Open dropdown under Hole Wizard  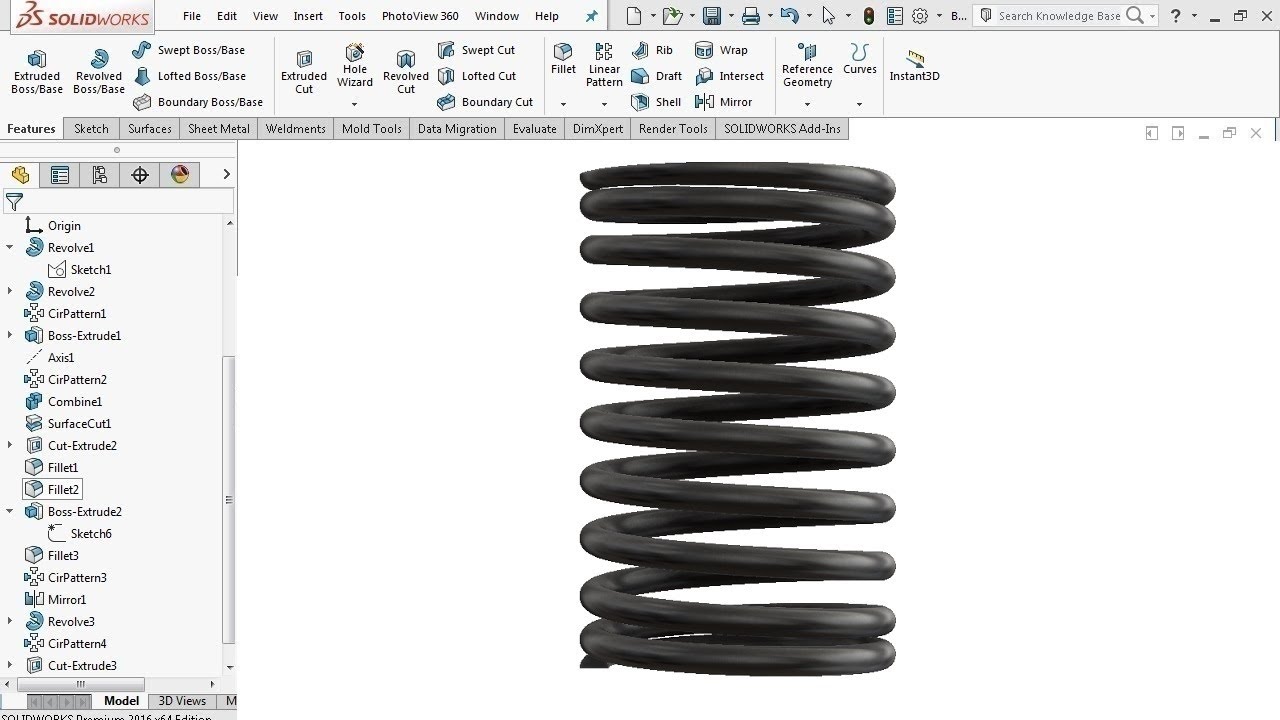[354, 104]
